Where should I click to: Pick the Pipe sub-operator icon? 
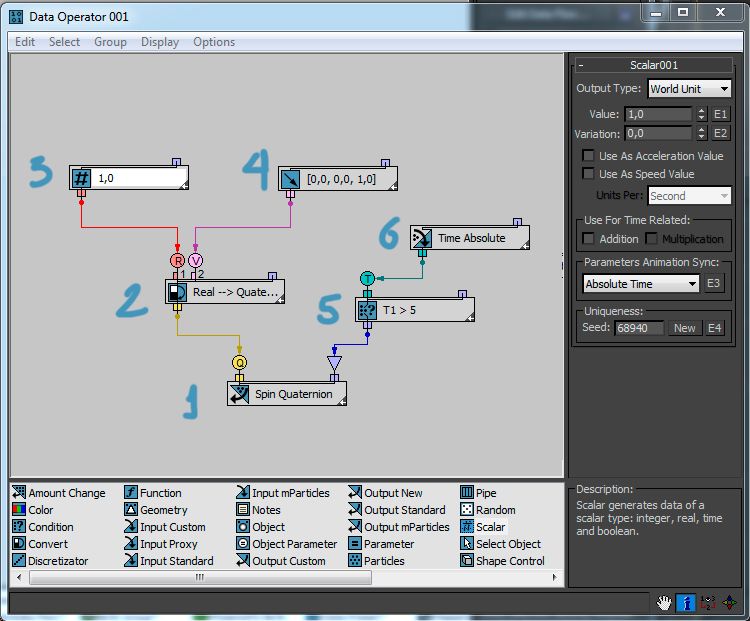tap(467, 492)
